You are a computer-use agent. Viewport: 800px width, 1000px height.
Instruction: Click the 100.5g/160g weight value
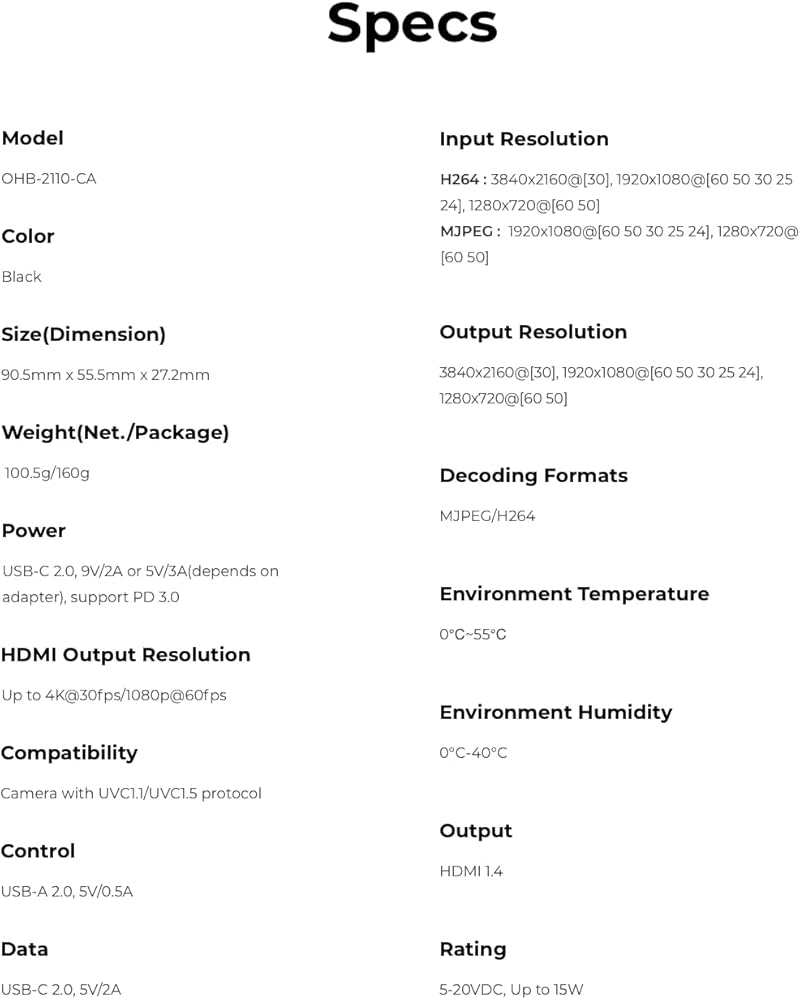click(47, 473)
